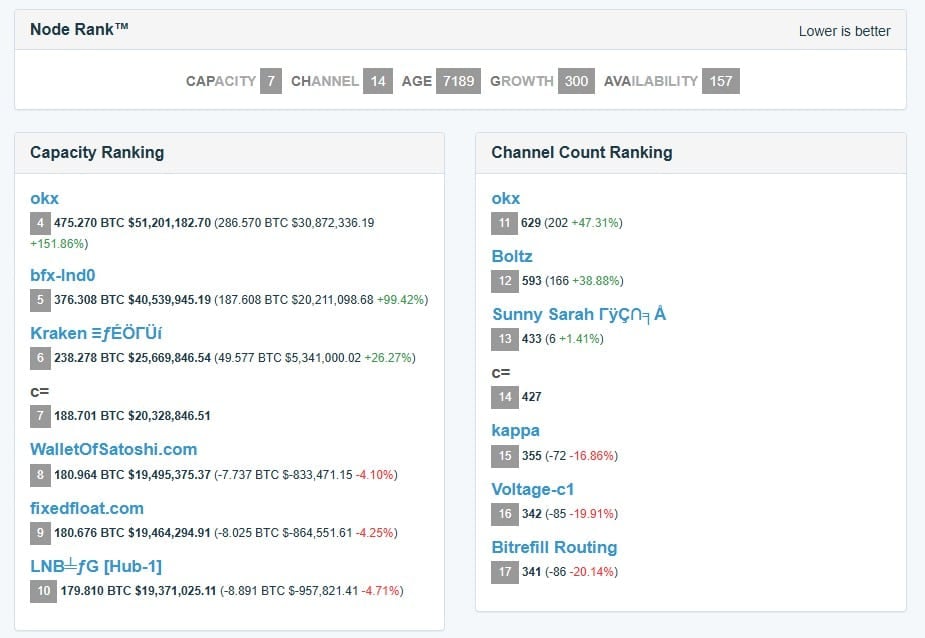Click the Availability rank badge 157
The width and height of the screenshot is (925, 638).
click(721, 81)
